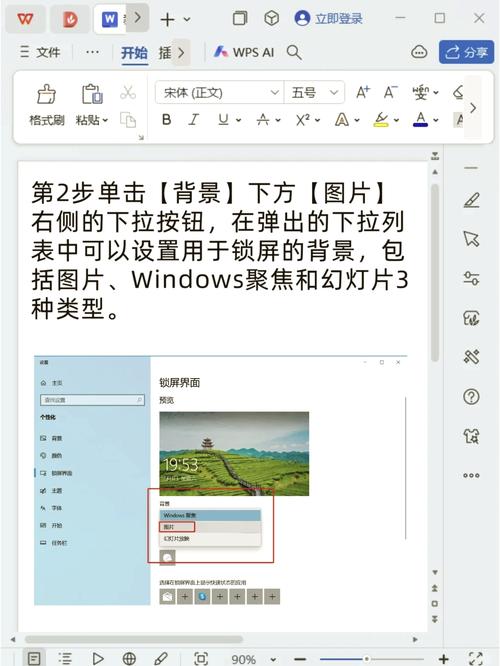Add a new tab with plus
The height and width of the screenshot is (666, 500).
[167, 19]
